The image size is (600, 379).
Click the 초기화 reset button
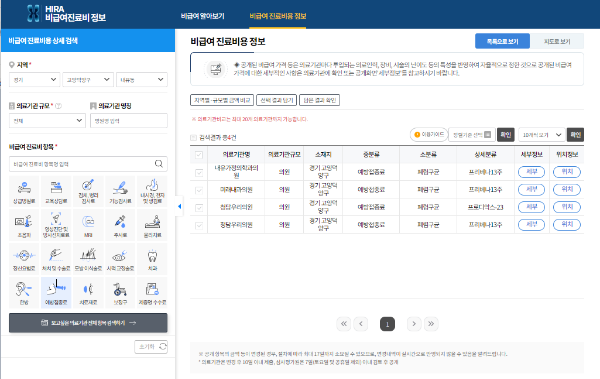point(151,346)
